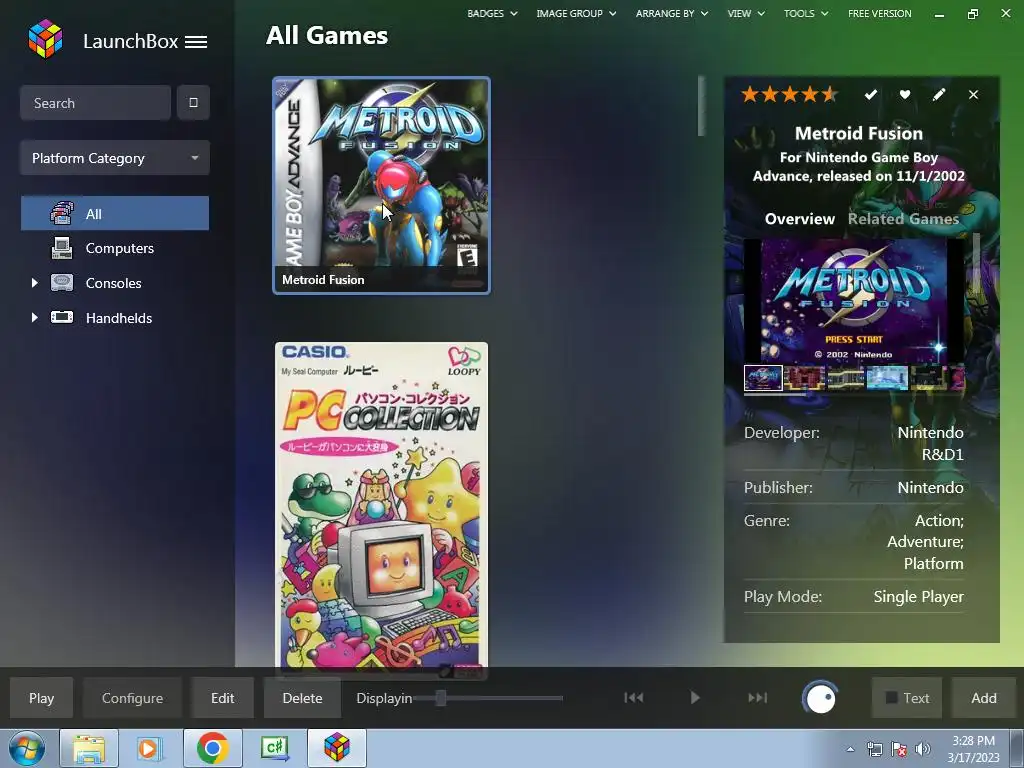The image size is (1024, 768).
Task: Click the image size slider handle
Action: (441, 698)
